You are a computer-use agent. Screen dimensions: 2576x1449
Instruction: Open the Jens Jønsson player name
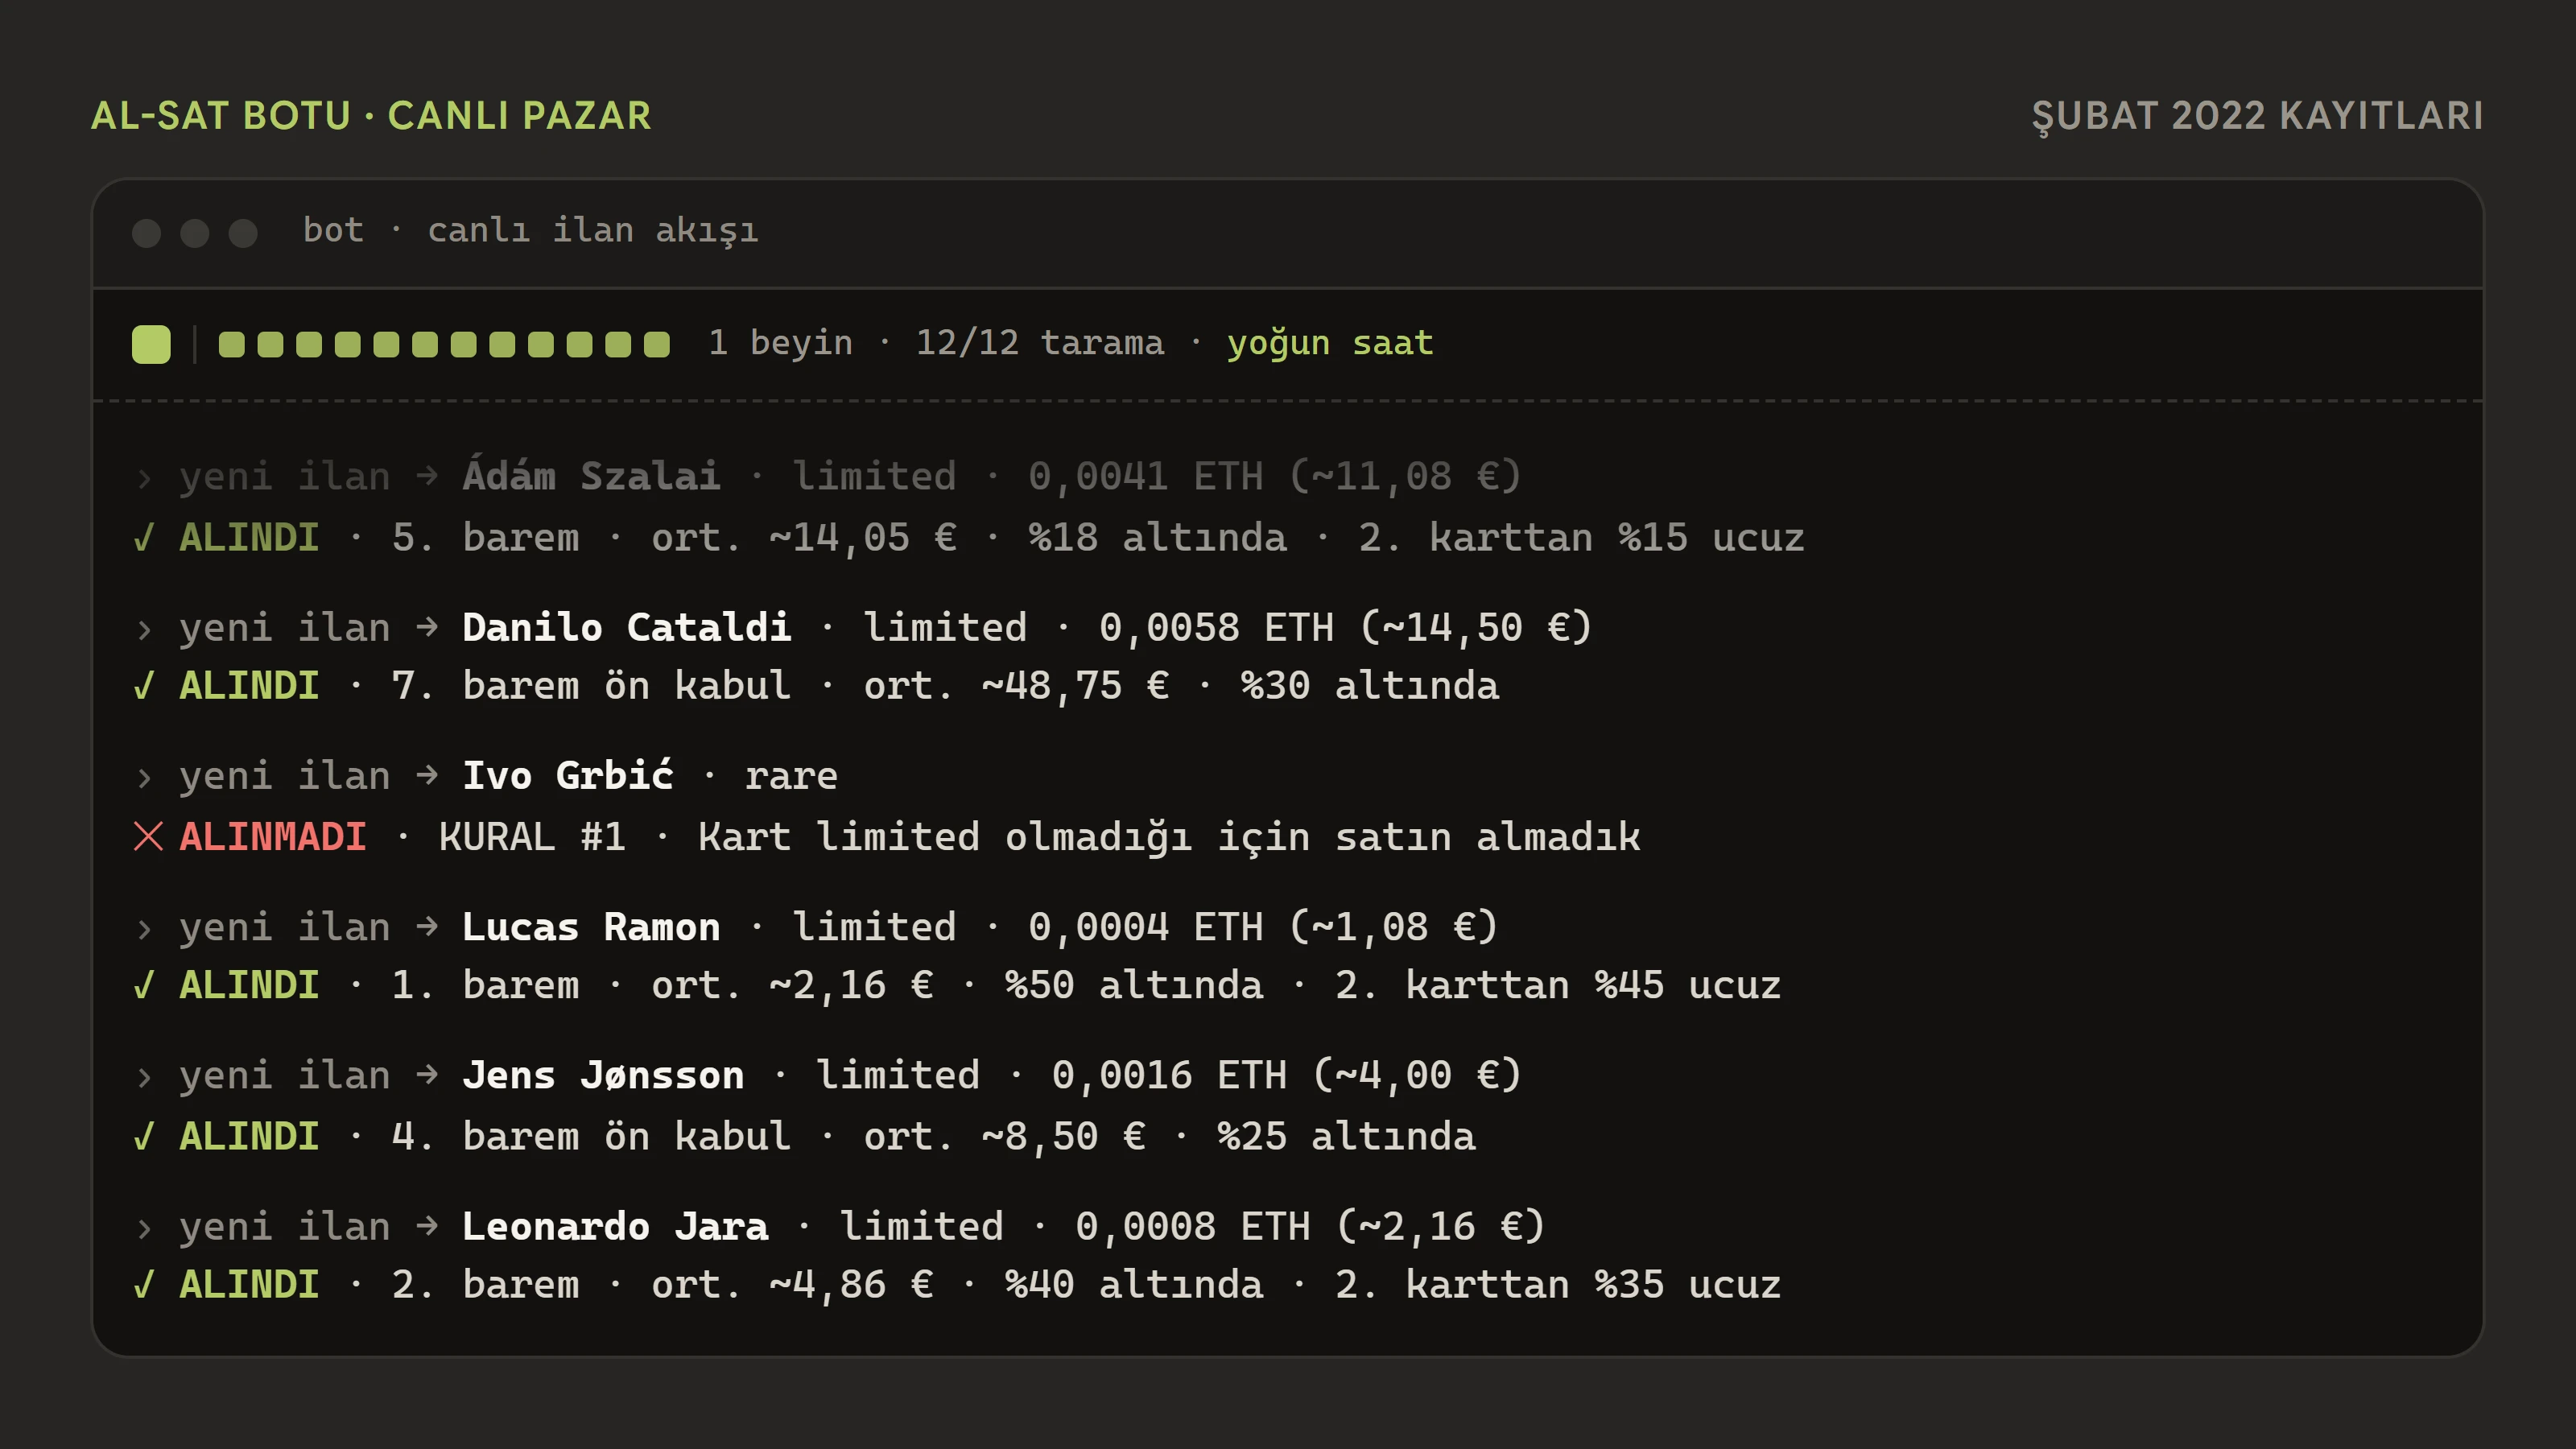tap(603, 1075)
